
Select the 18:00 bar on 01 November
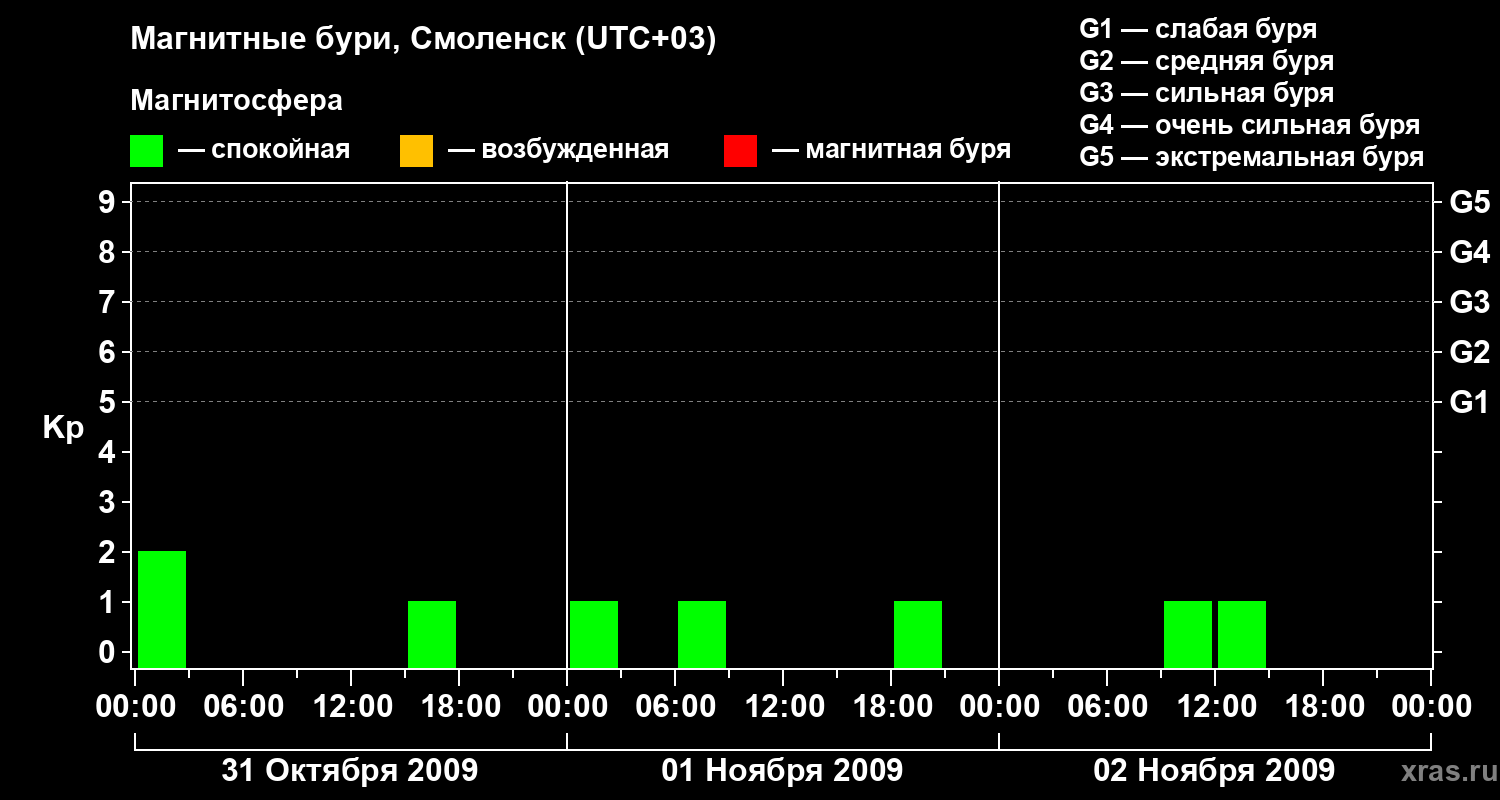pyautogui.click(x=918, y=635)
